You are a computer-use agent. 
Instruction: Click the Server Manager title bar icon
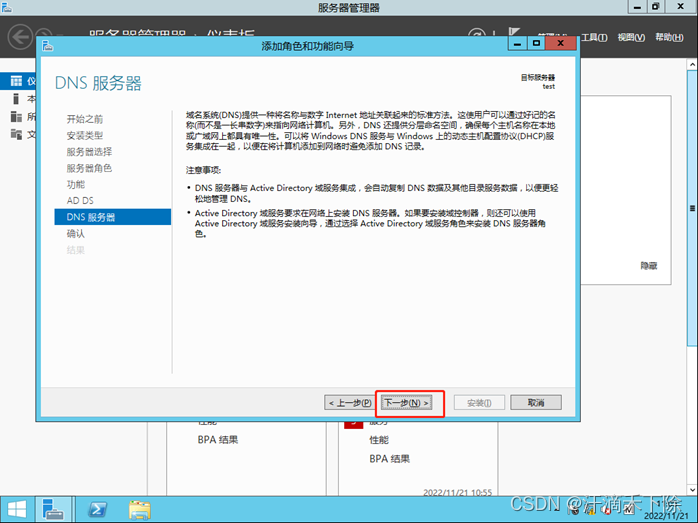pyautogui.click(x=7, y=7)
